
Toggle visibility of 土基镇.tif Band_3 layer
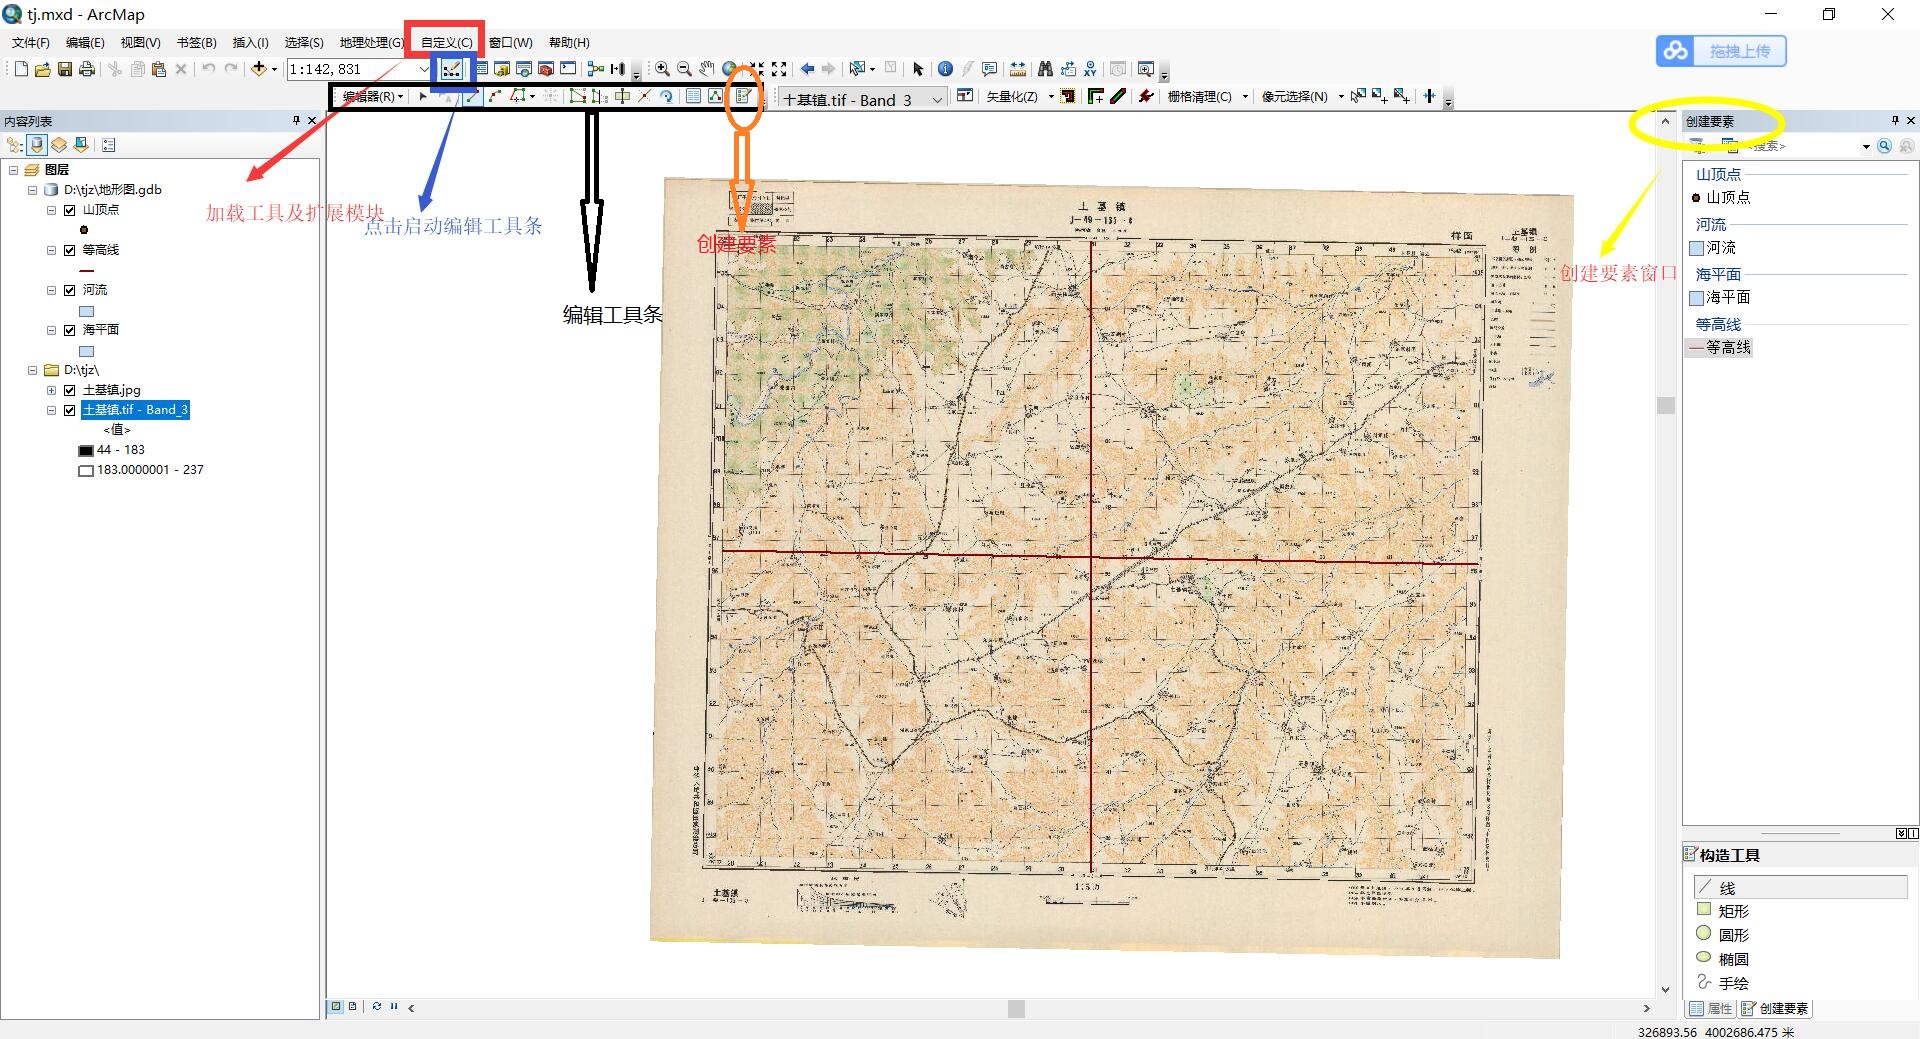click(x=70, y=410)
